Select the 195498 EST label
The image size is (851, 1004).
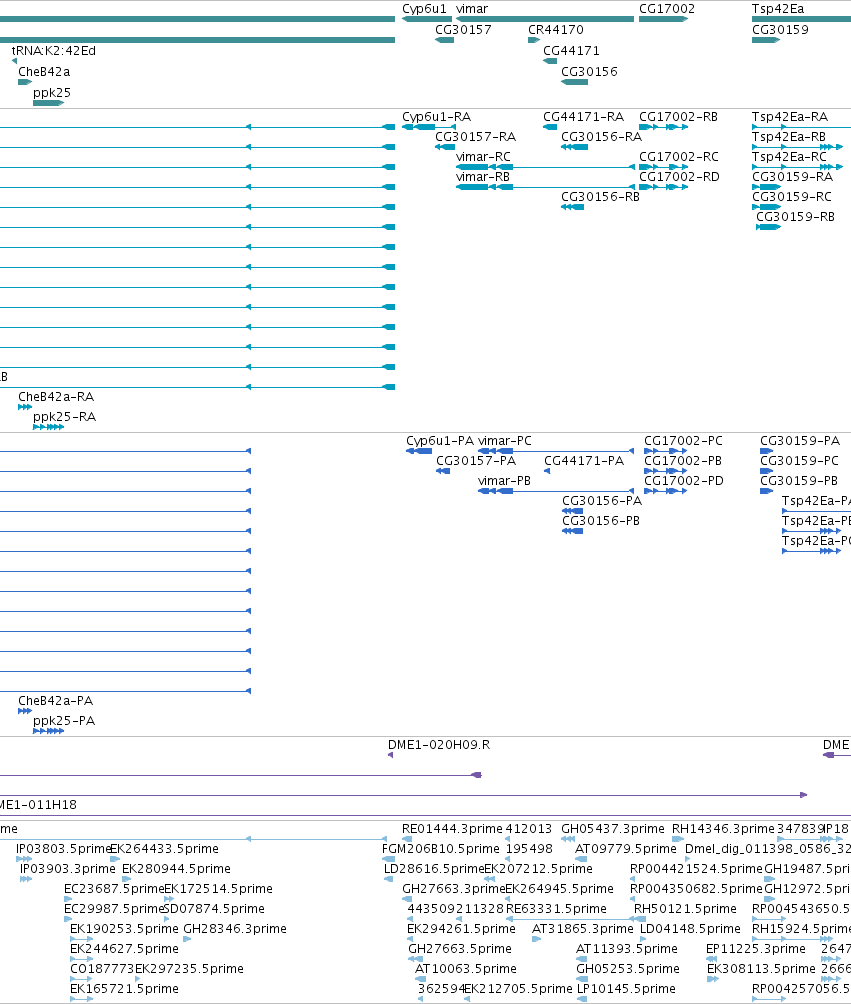pyautogui.click(x=529, y=849)
